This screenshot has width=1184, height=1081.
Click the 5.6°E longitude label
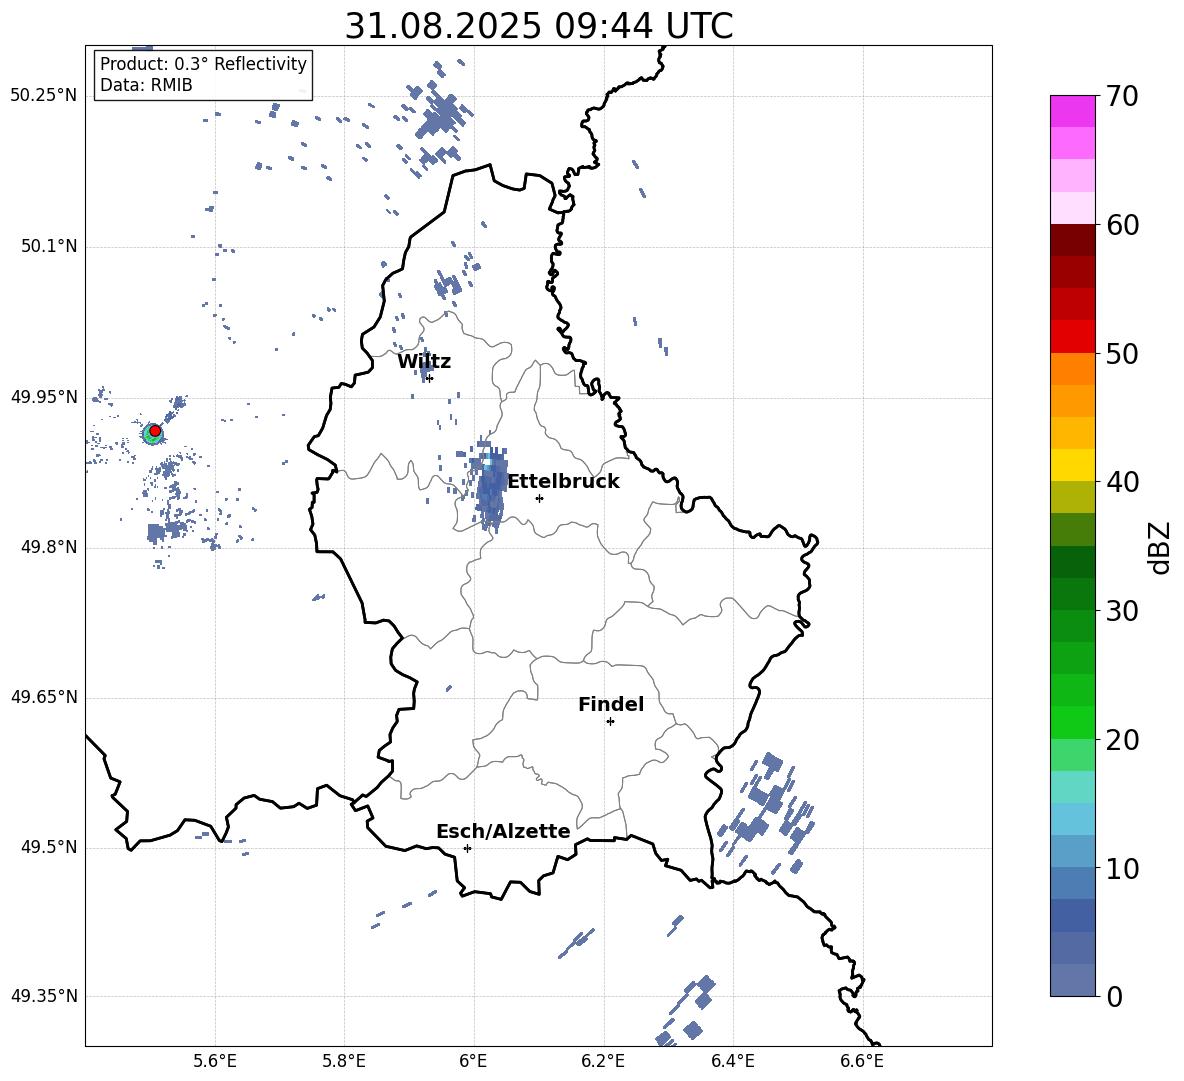[215, 1061]
